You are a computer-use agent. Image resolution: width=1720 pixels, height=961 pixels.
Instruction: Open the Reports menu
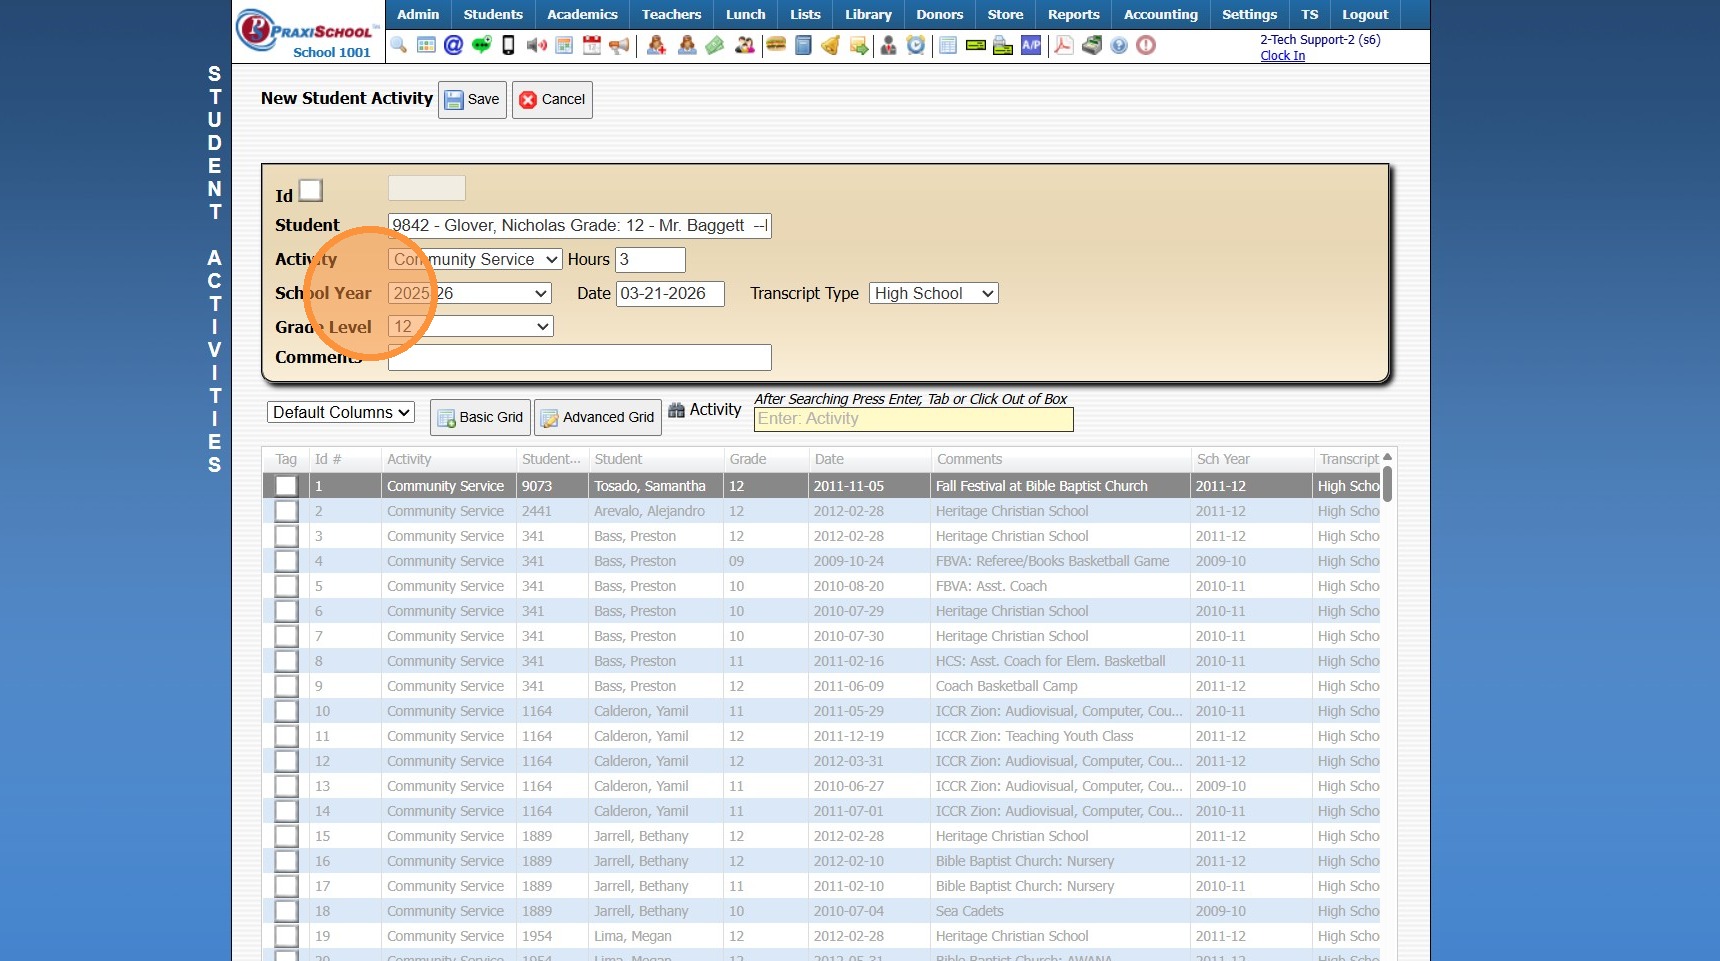[x=1073, y=14]
